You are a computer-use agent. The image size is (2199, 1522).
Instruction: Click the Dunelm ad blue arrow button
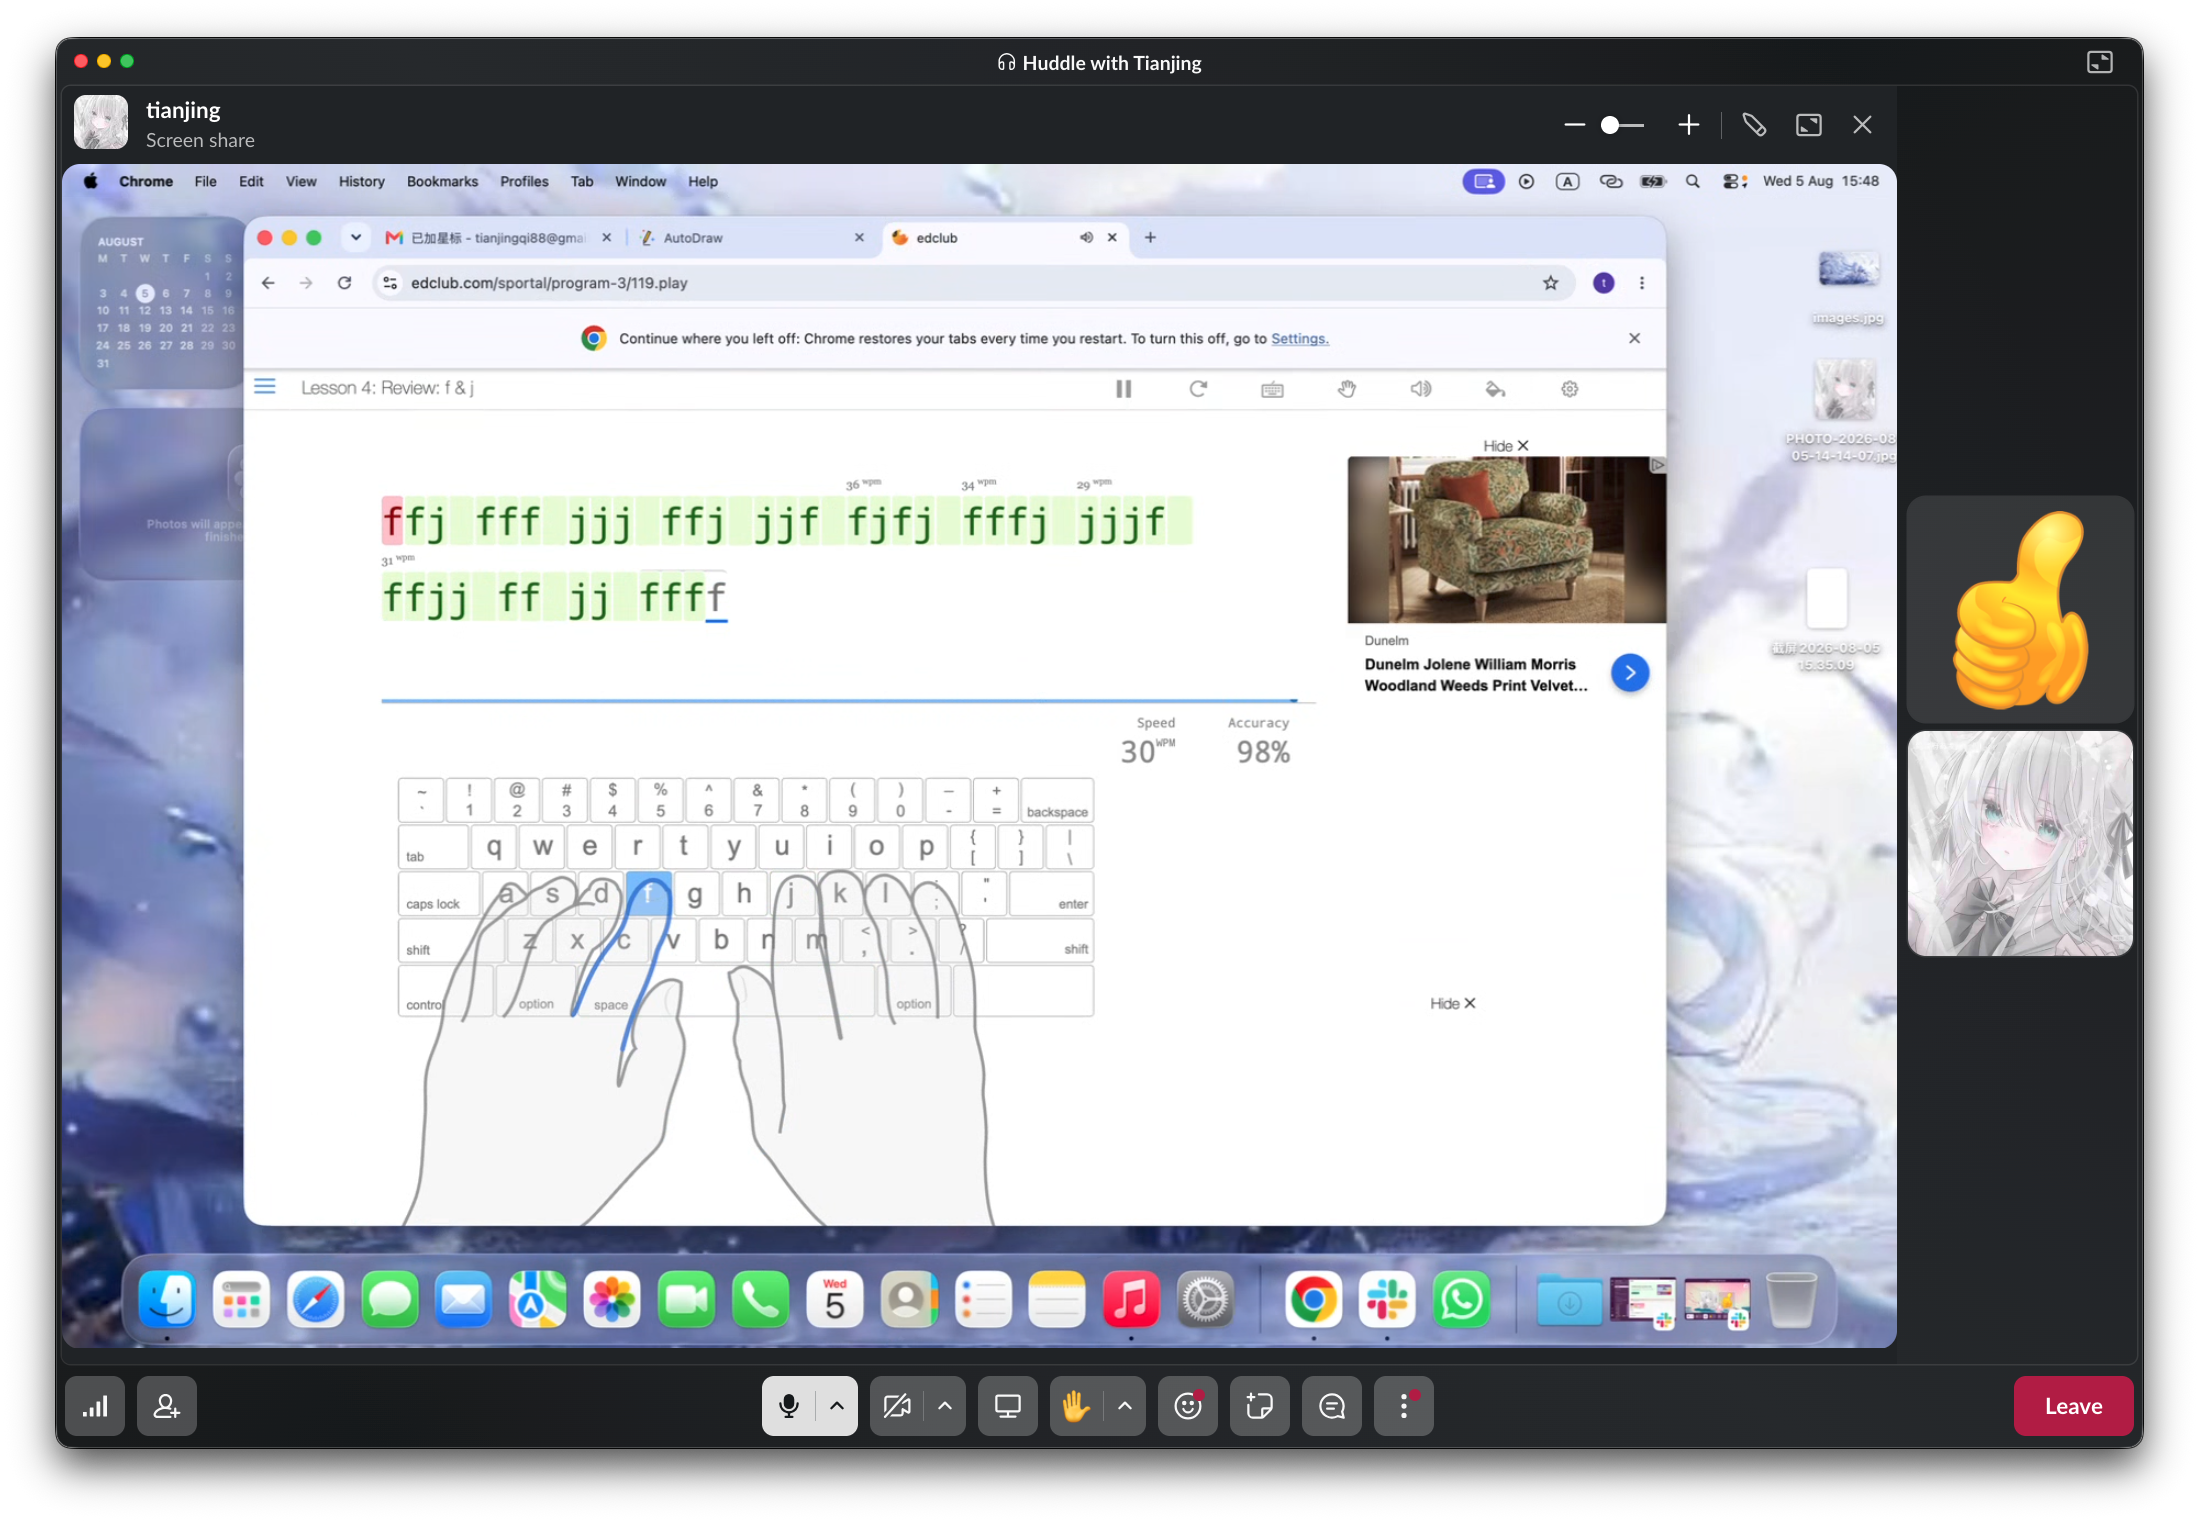click(1630, 673)
